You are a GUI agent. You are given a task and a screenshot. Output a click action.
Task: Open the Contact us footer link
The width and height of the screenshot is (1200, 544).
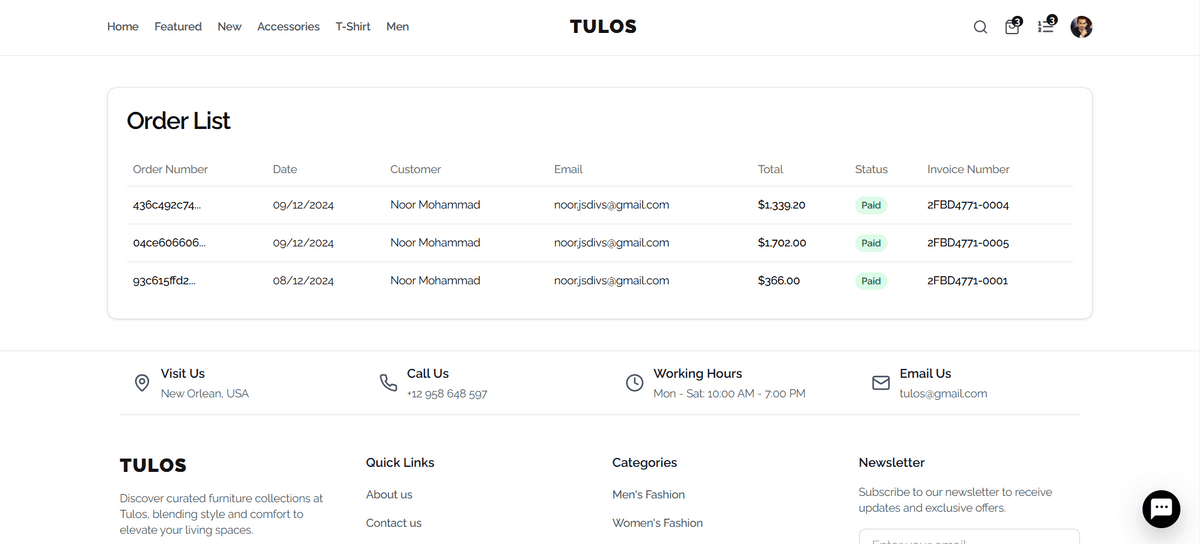[394, 523]
